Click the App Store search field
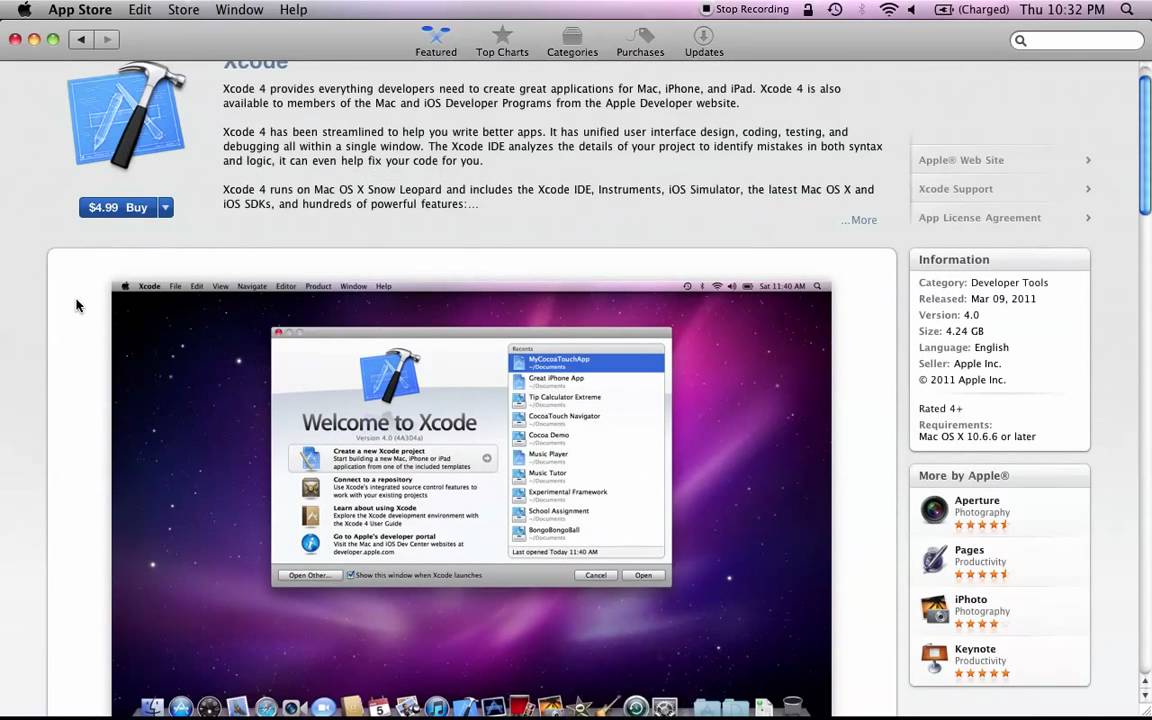1152x720 pixels. pos(1076,40)
